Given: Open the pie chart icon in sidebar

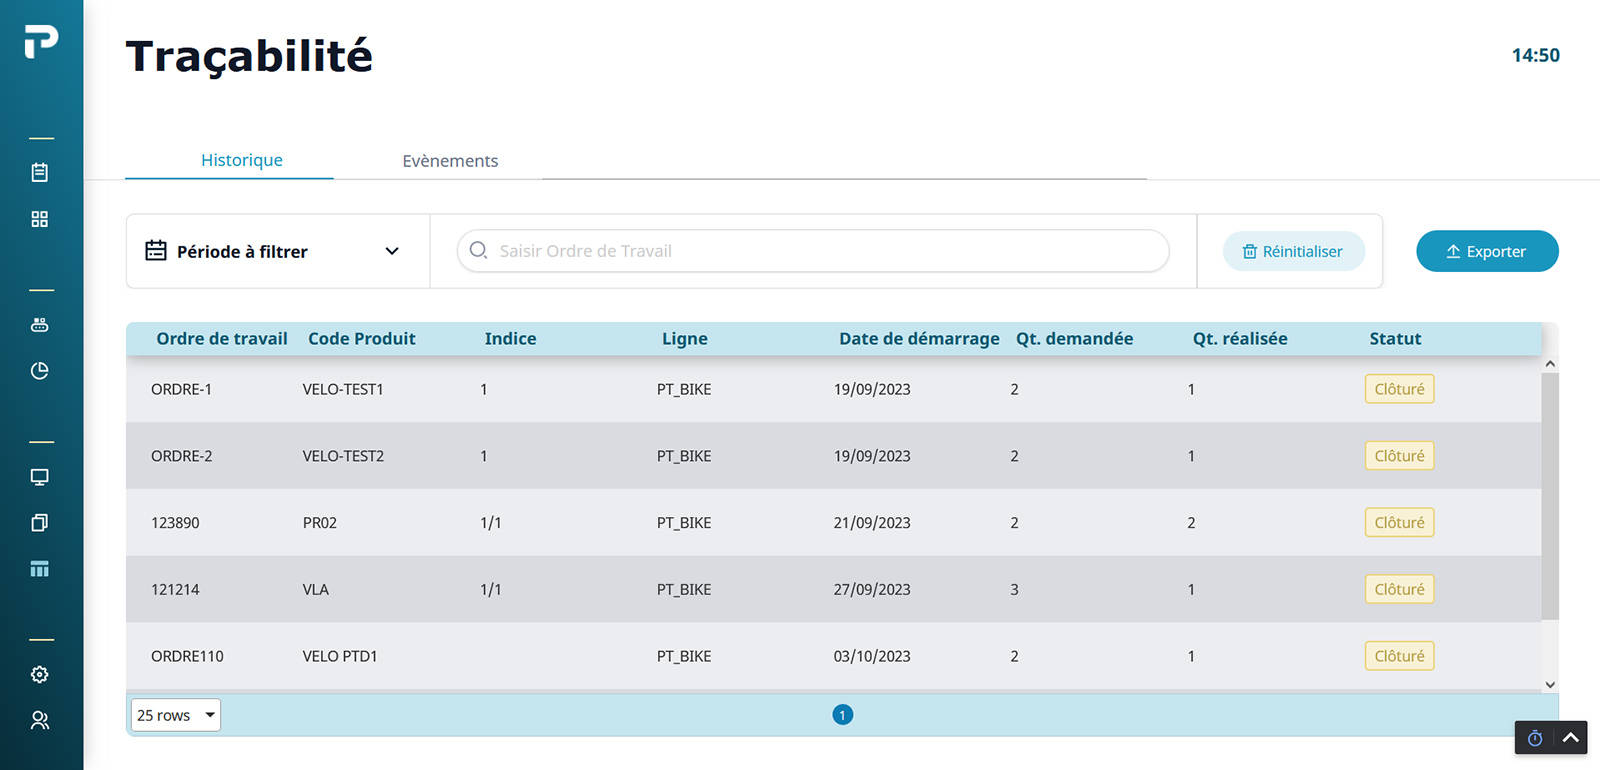Looking at the screenshot, I should pyautogui.click(x=40, y=371).
